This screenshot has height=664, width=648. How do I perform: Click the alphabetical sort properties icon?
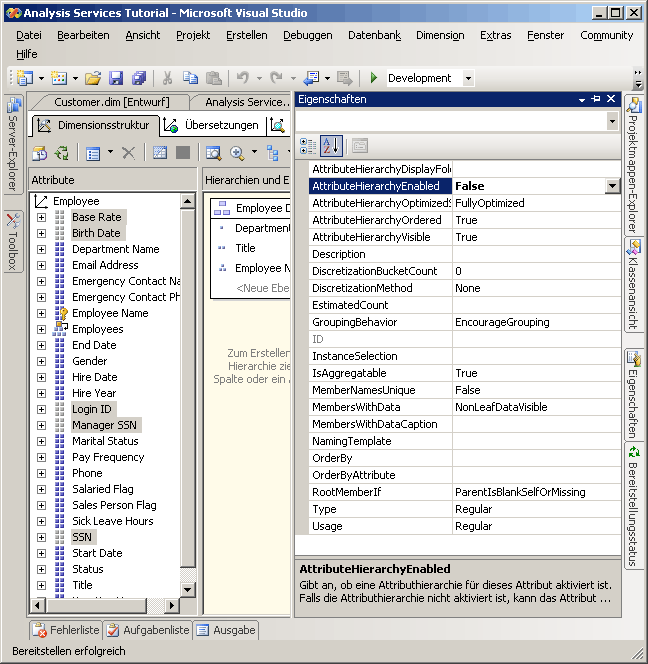332,146
